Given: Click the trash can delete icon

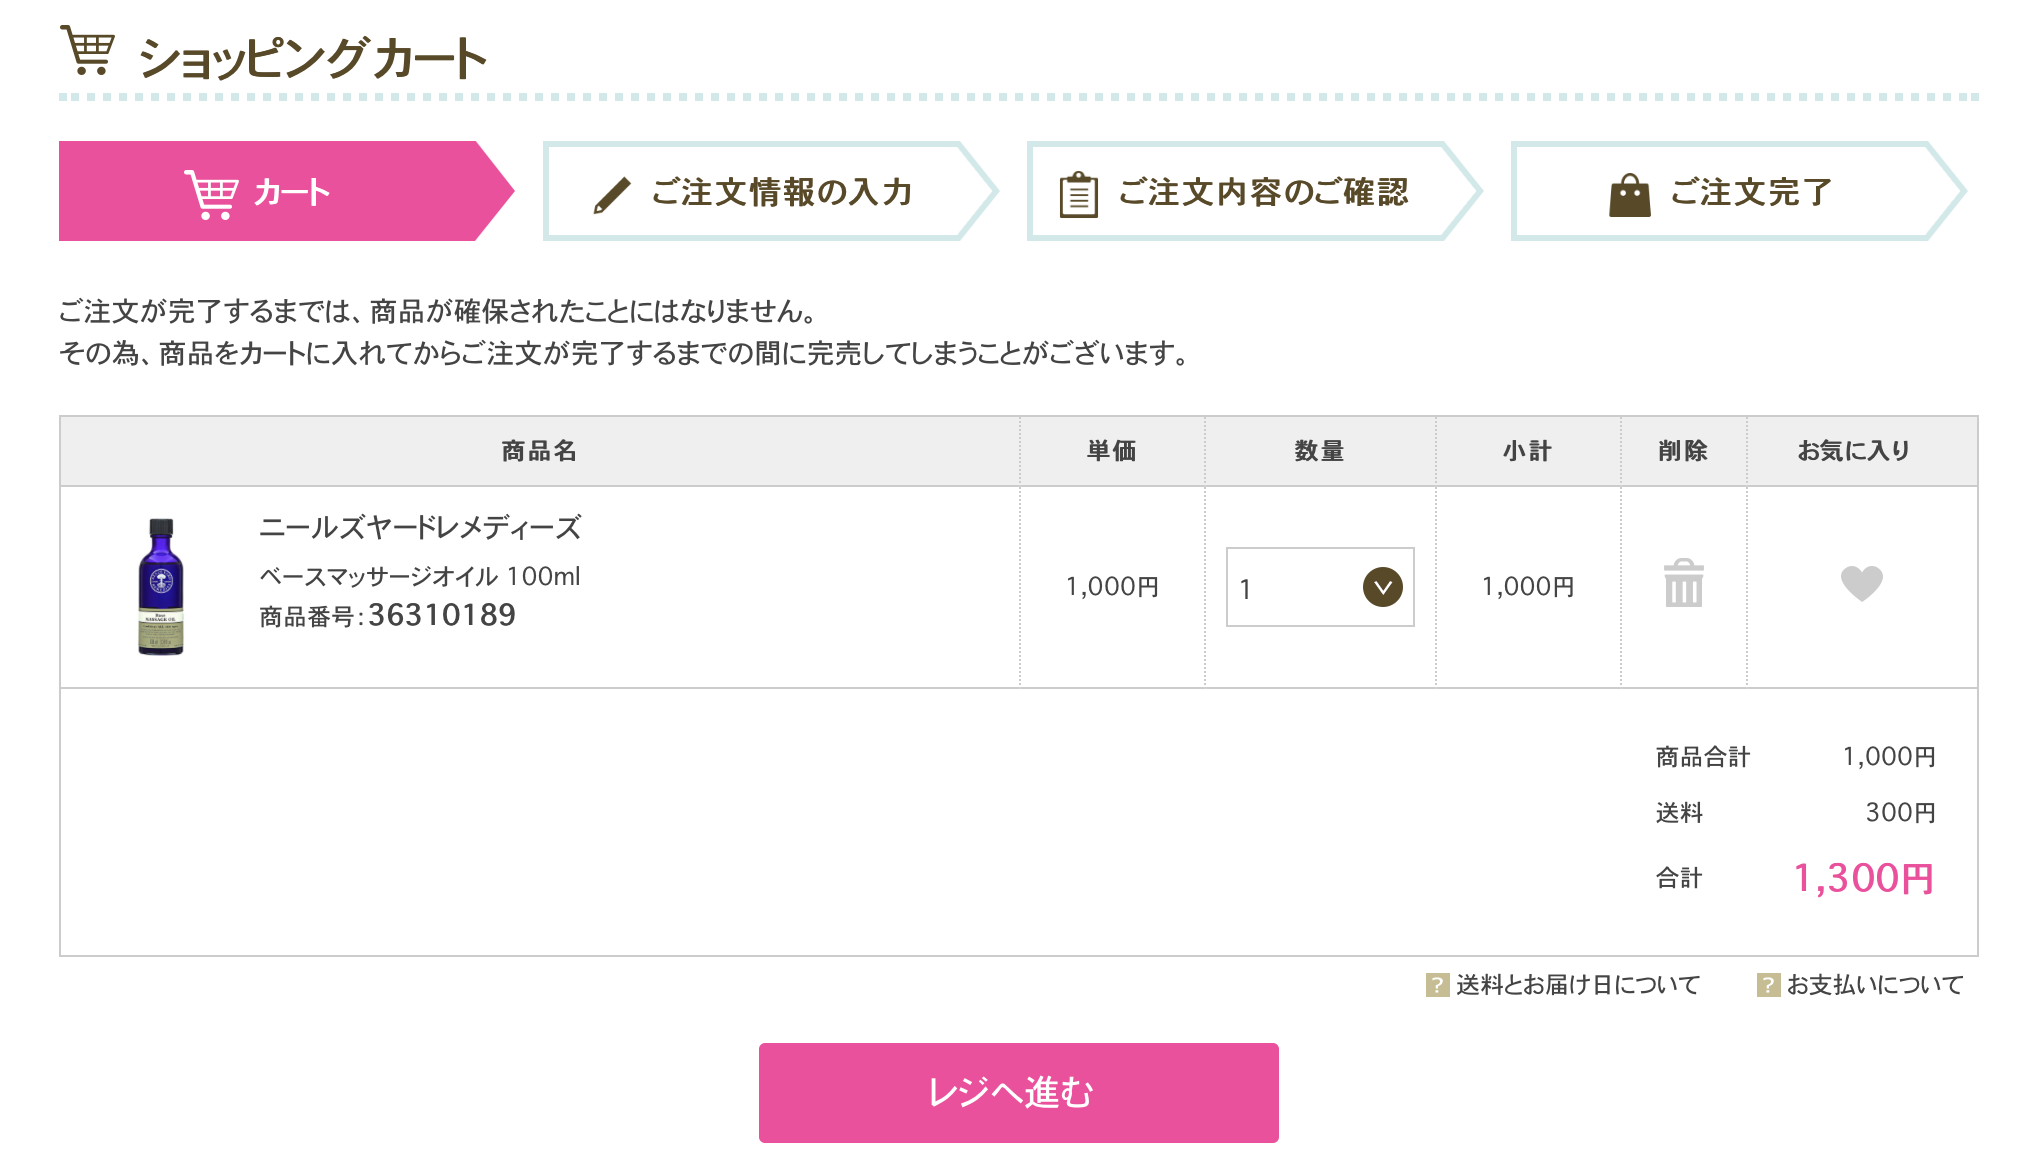Looking at the screenshot, I should [x=1683, y=583].
